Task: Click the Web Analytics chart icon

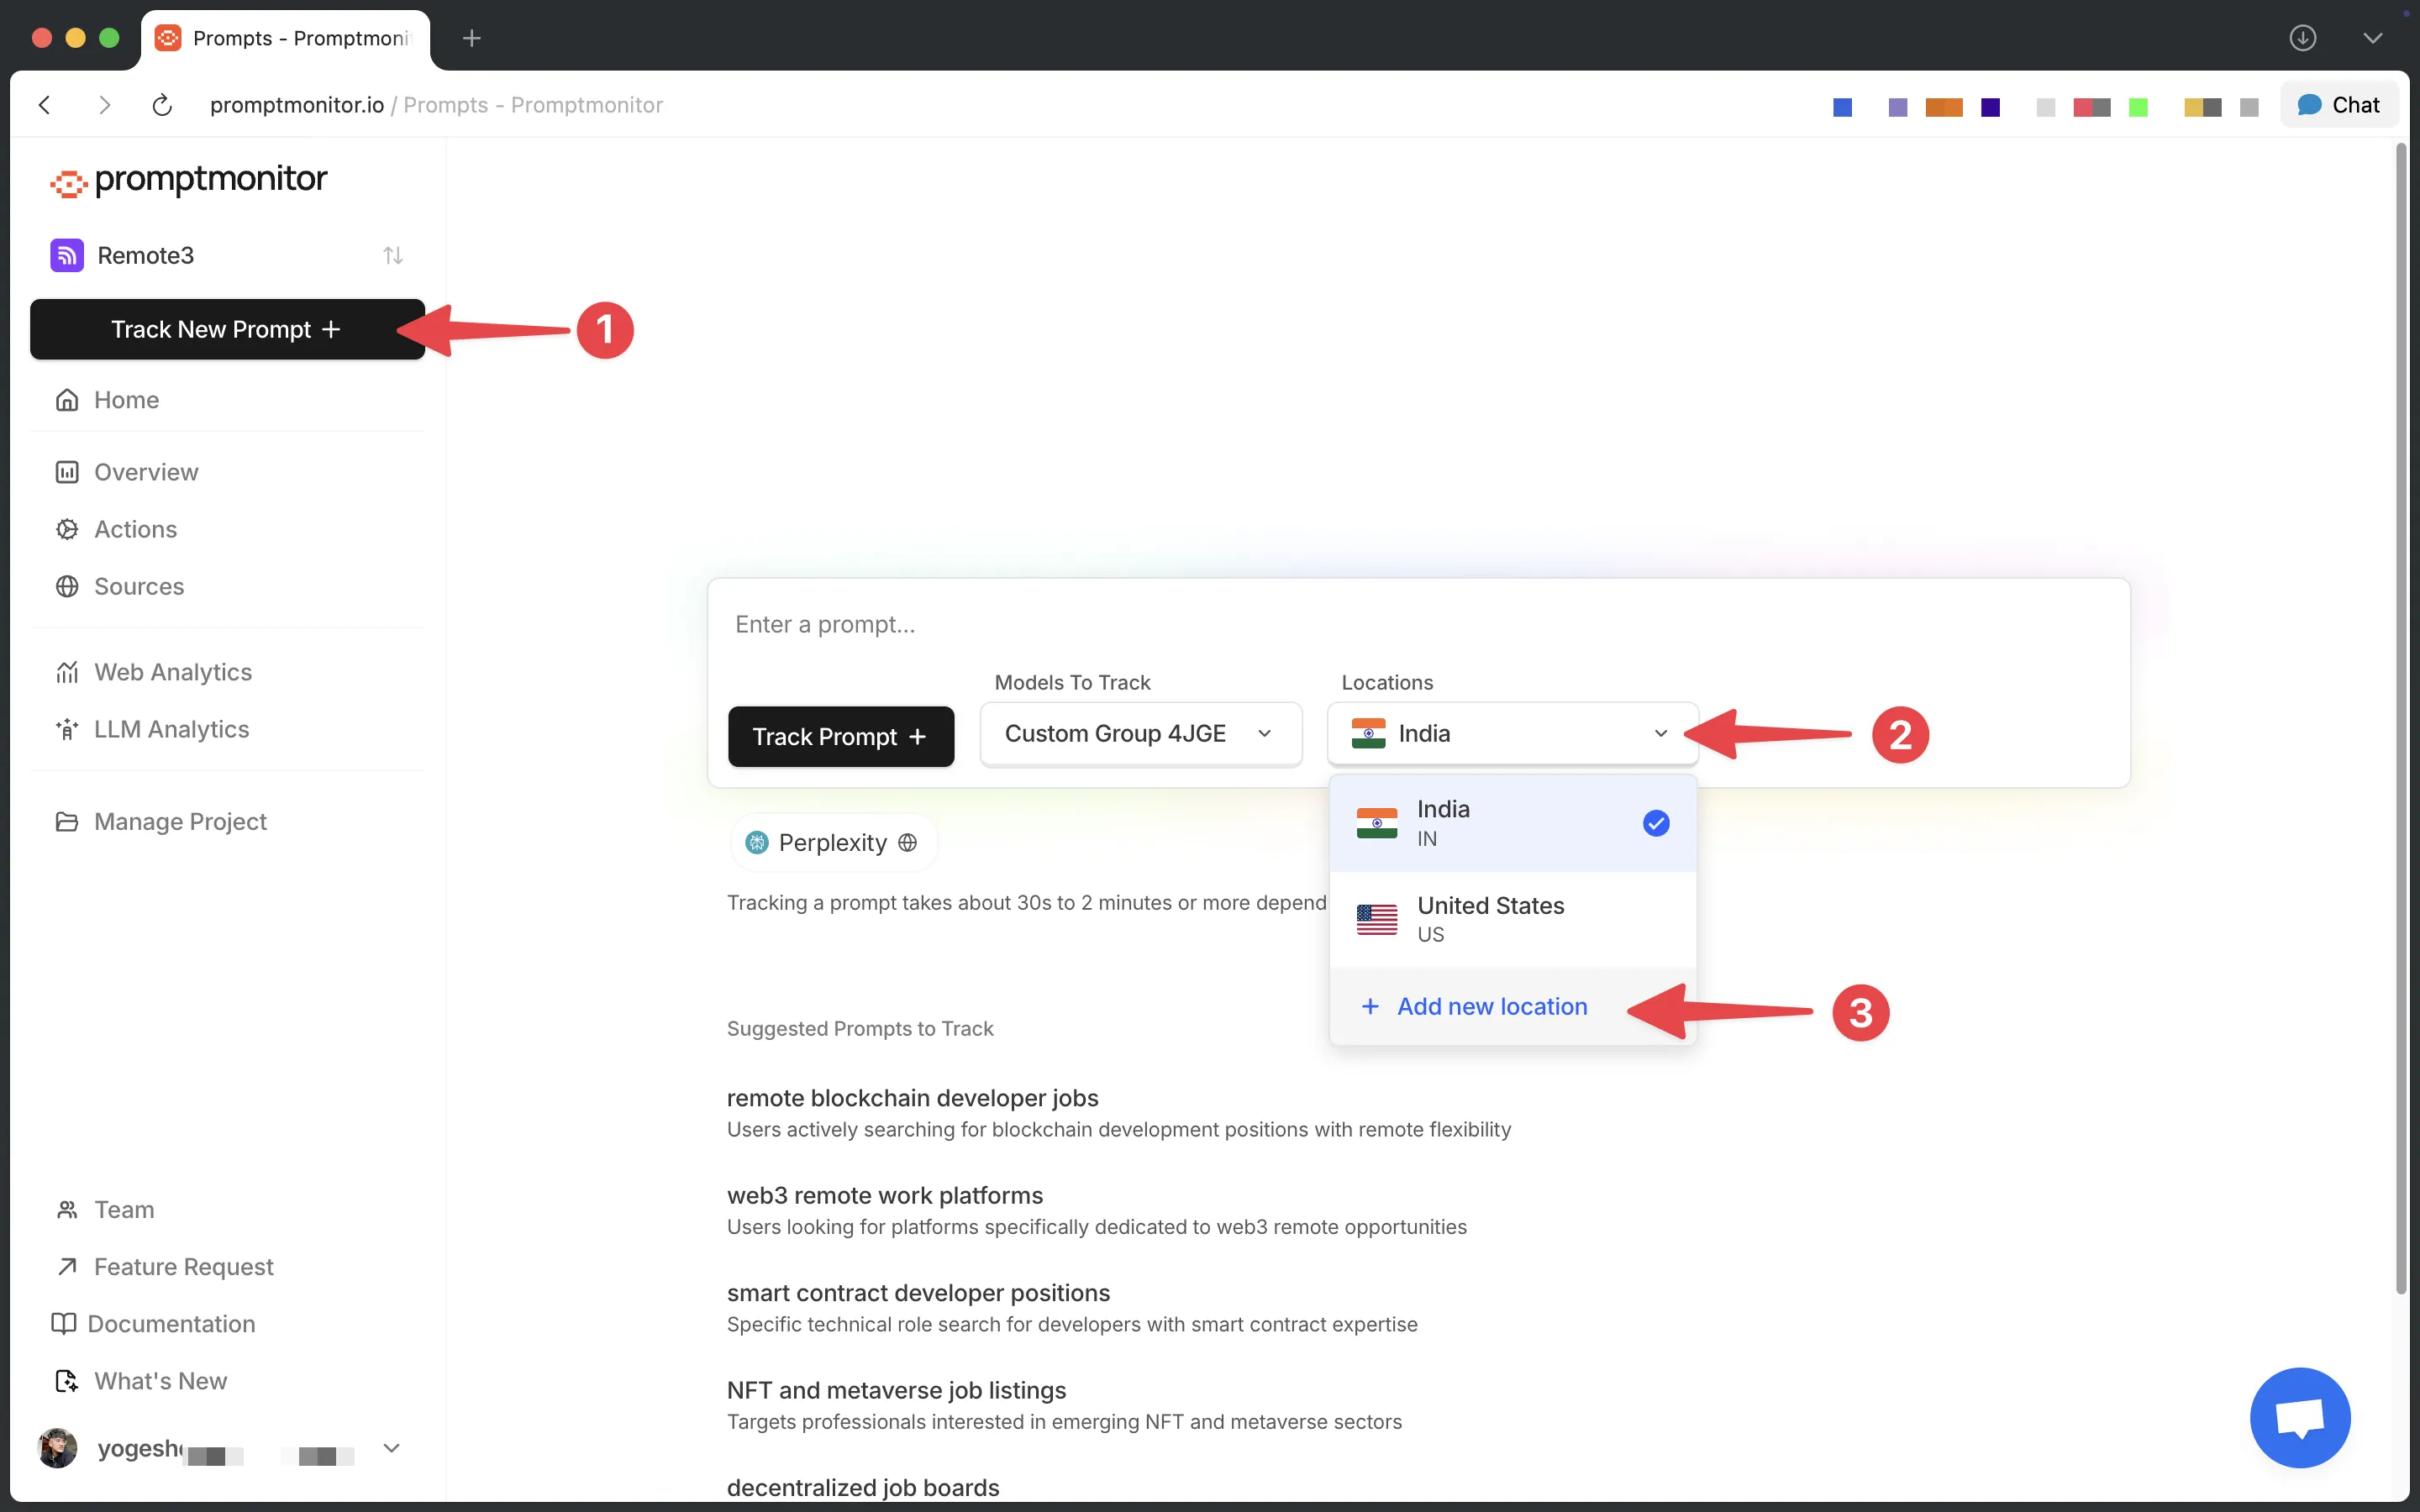Action: [67, 672]
